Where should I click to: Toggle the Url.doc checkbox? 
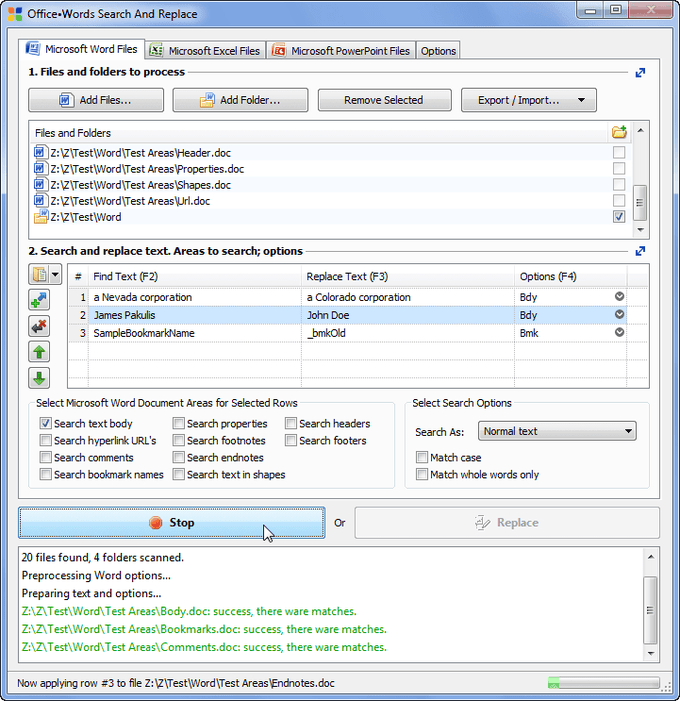point(619,200)
